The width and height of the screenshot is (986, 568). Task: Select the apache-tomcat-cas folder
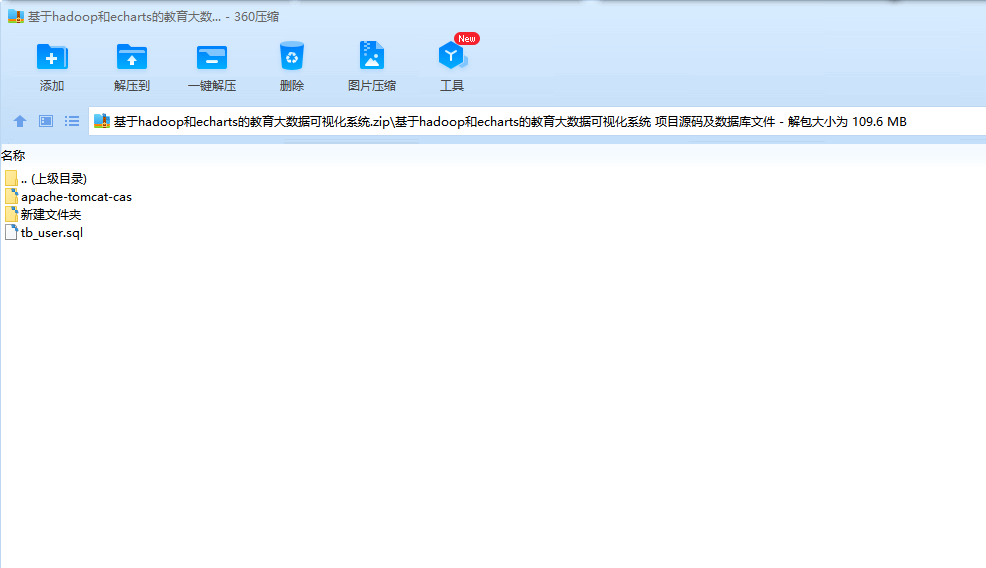[x=68, y=197]
